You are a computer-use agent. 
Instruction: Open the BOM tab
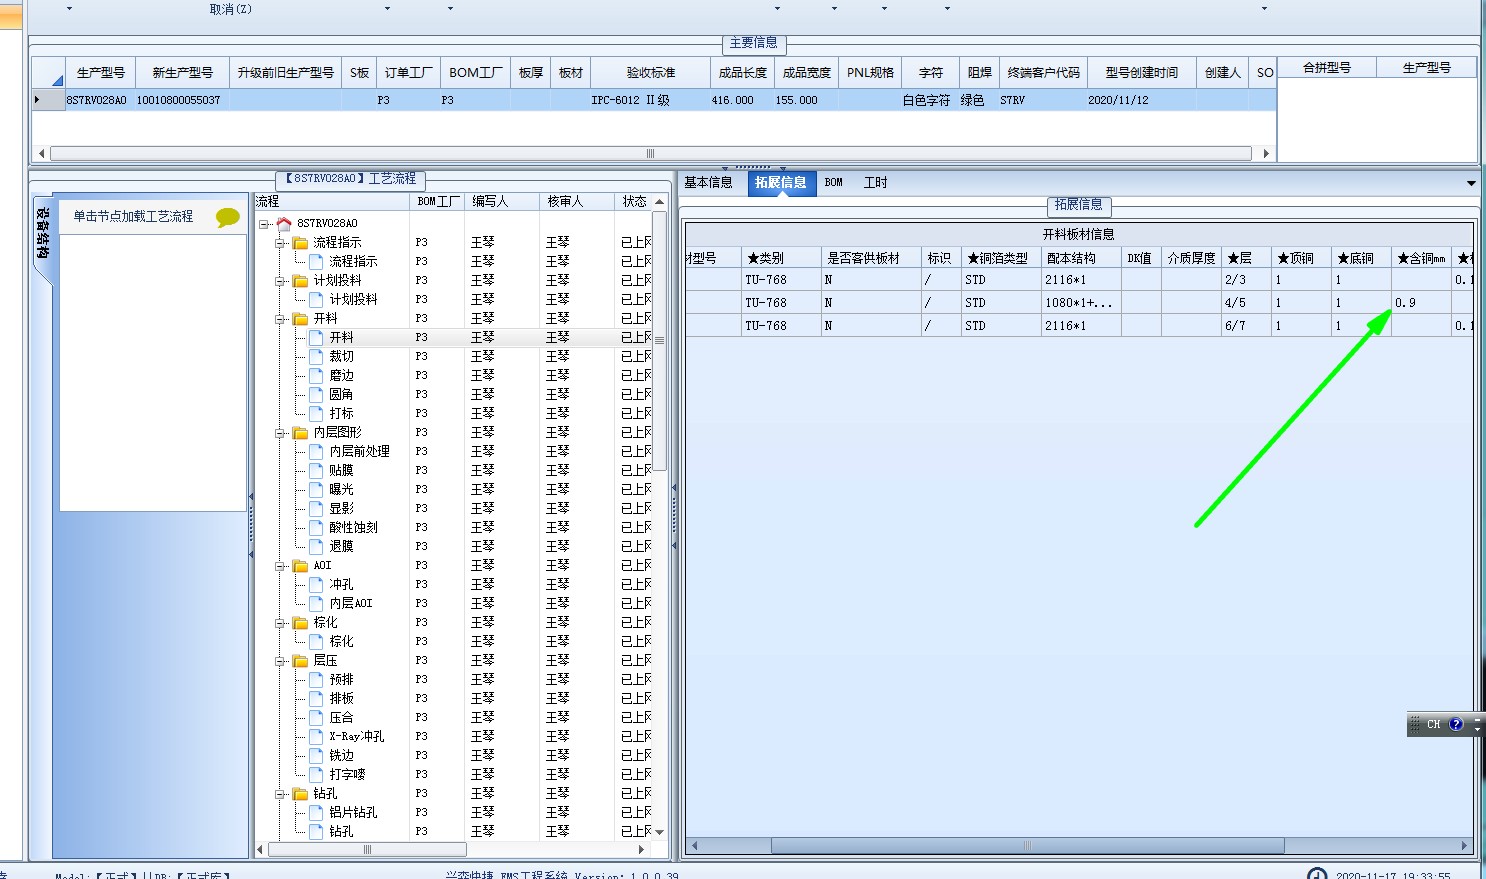click(834, 182)
